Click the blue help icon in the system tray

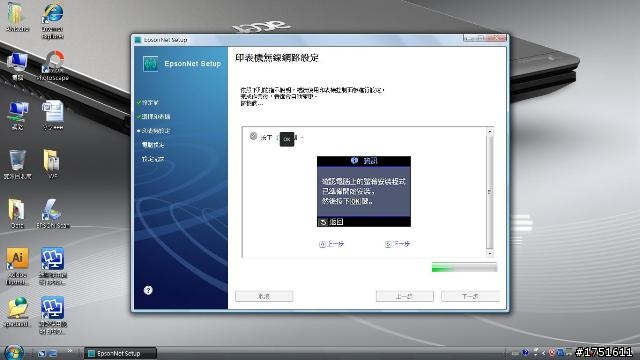coord(526,352)
